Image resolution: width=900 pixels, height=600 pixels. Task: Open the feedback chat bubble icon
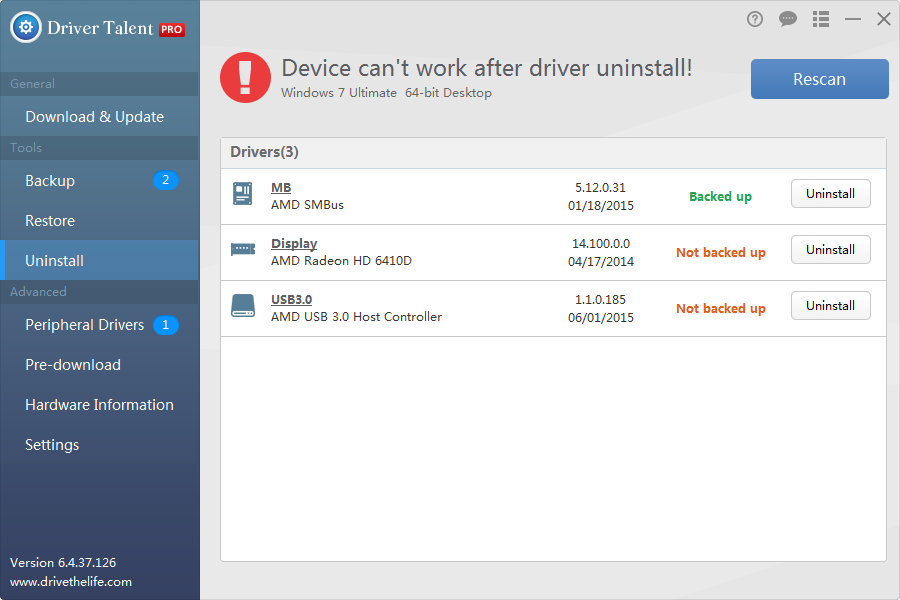click(x=788, y=20)
